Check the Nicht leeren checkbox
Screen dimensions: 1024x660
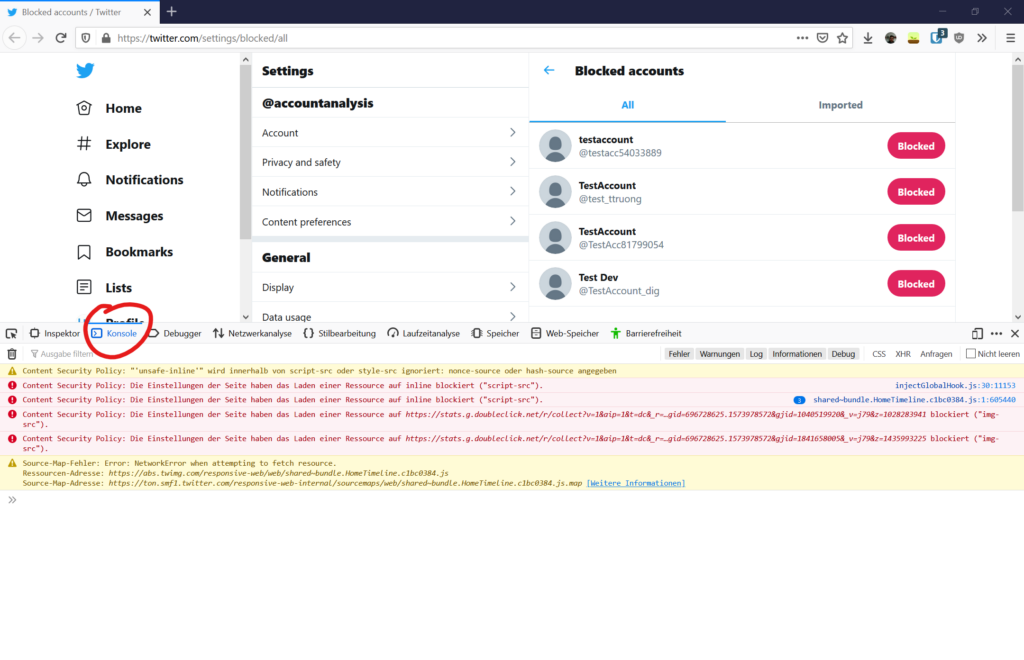click(x=970, y=354)
